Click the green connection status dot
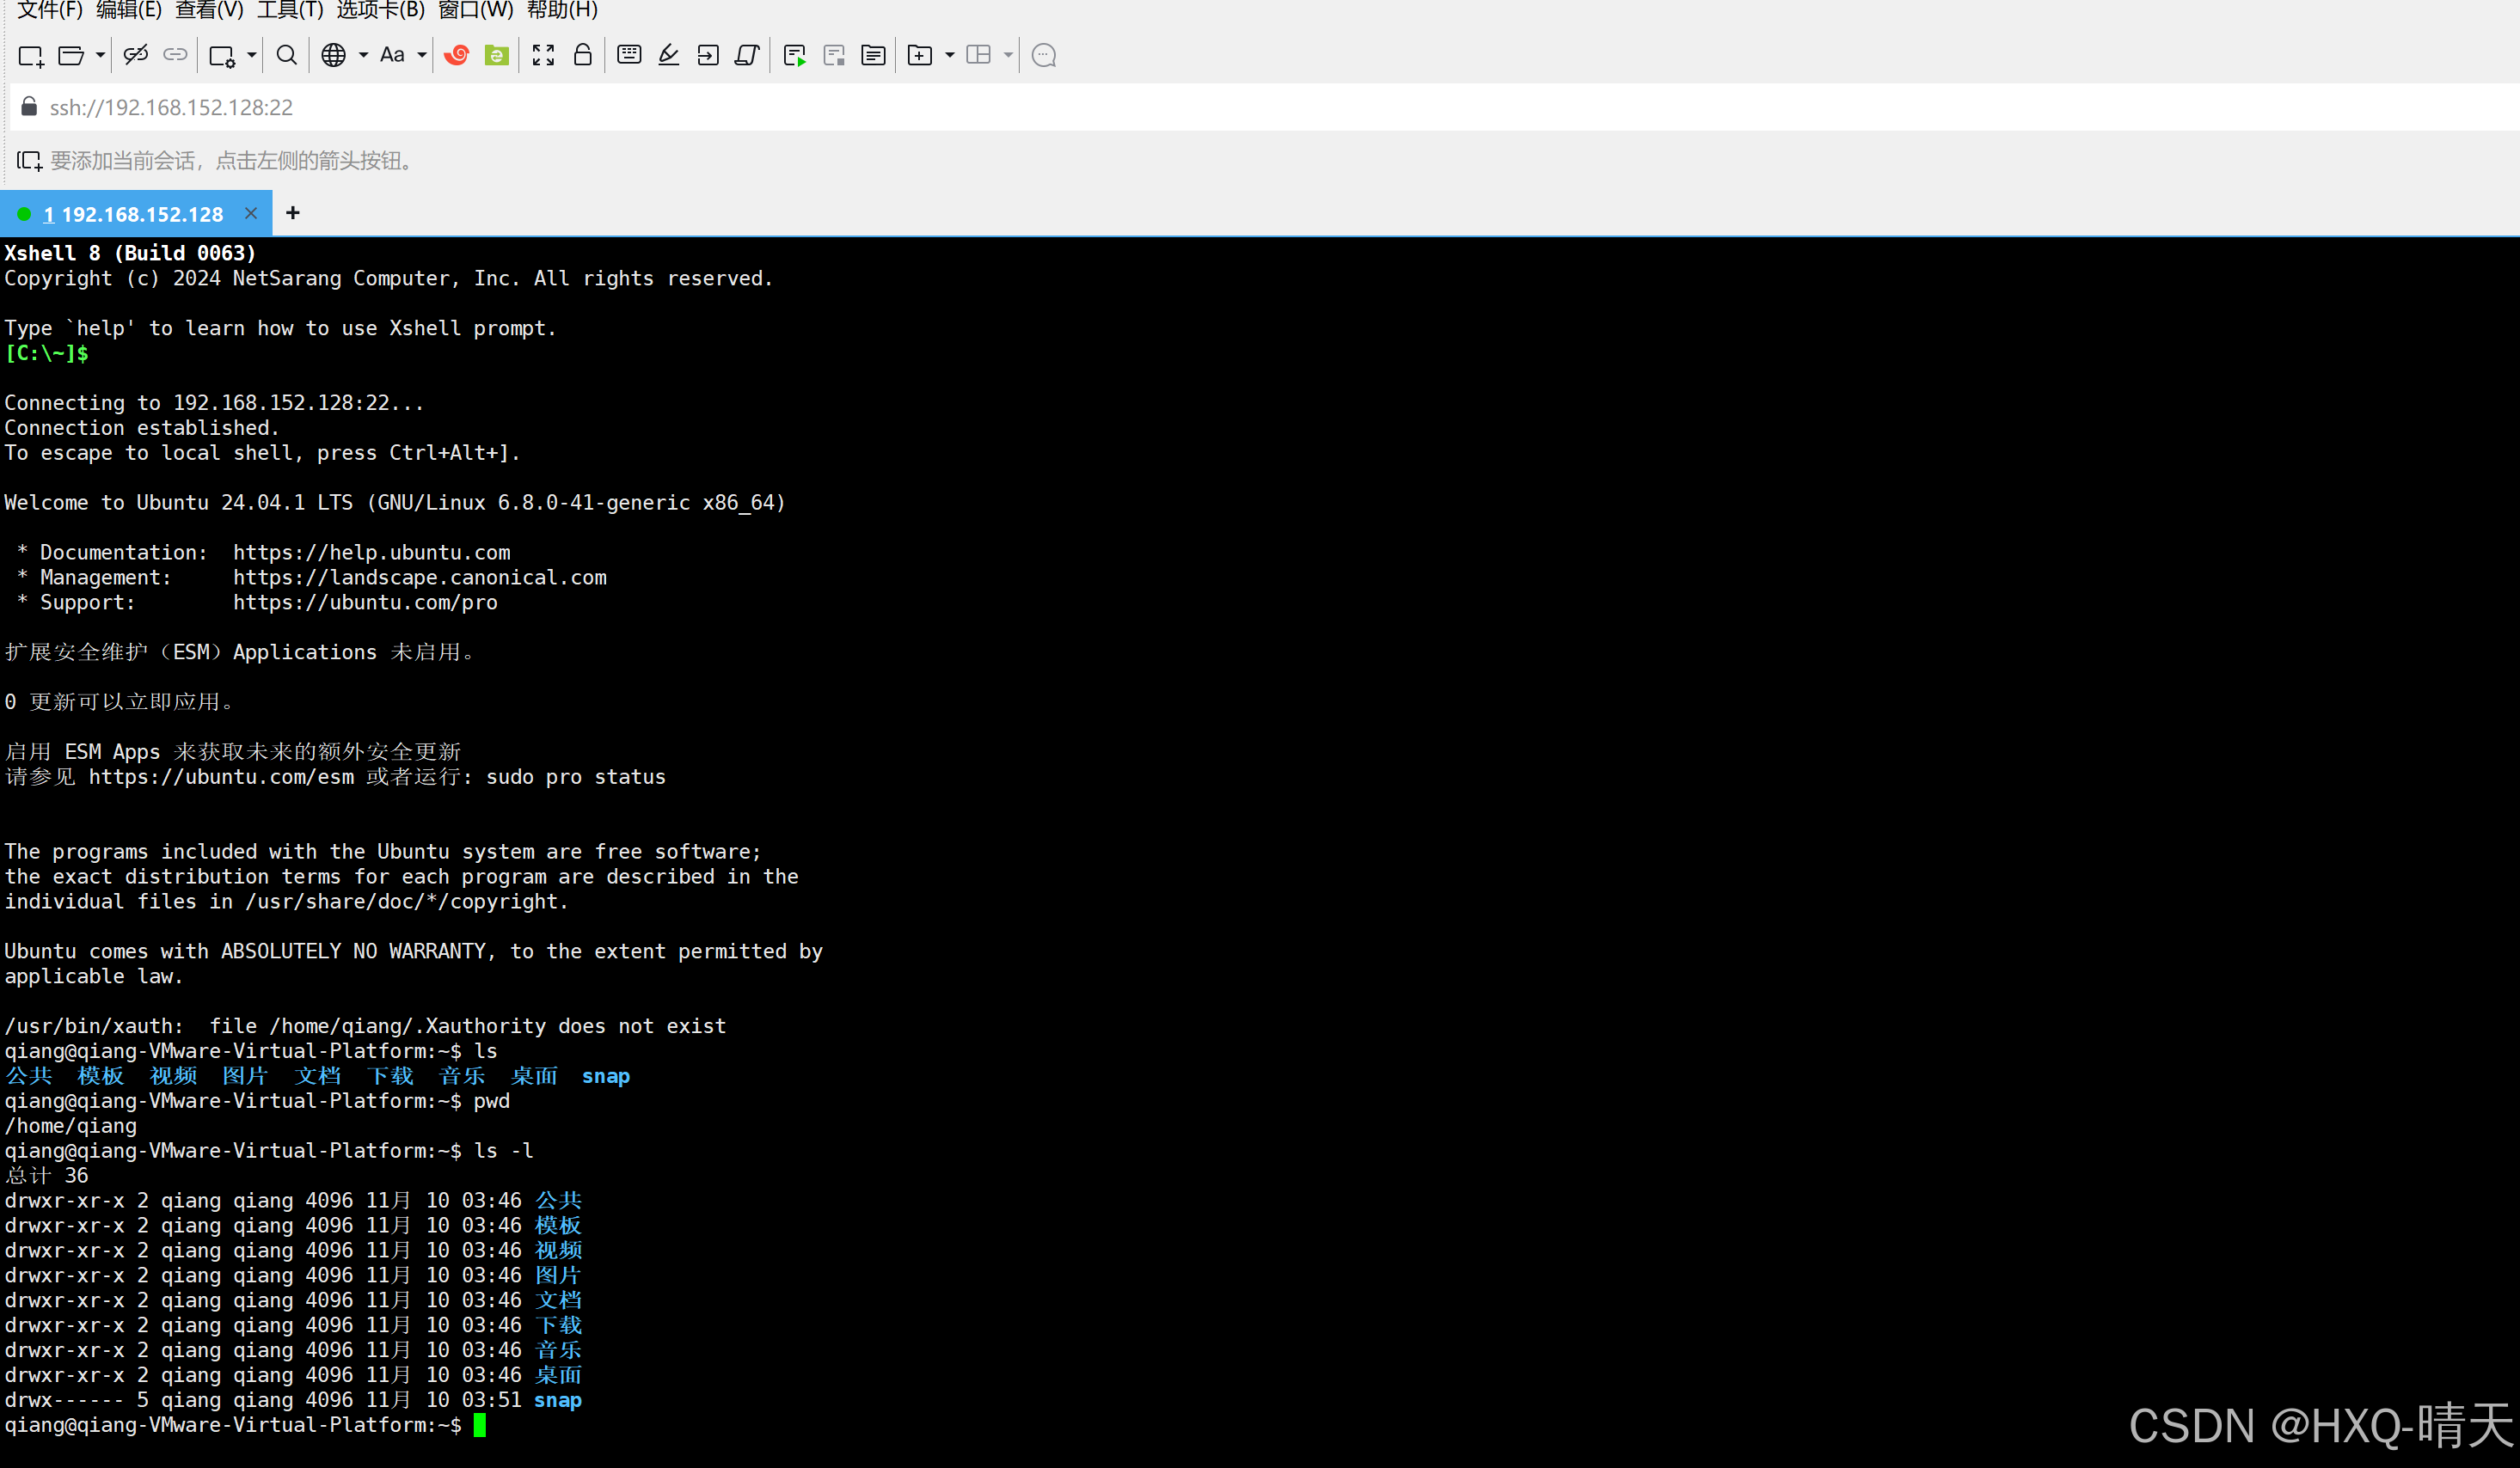The image size is (2520, 1468). pyautogui.click(x=24, y=213)
